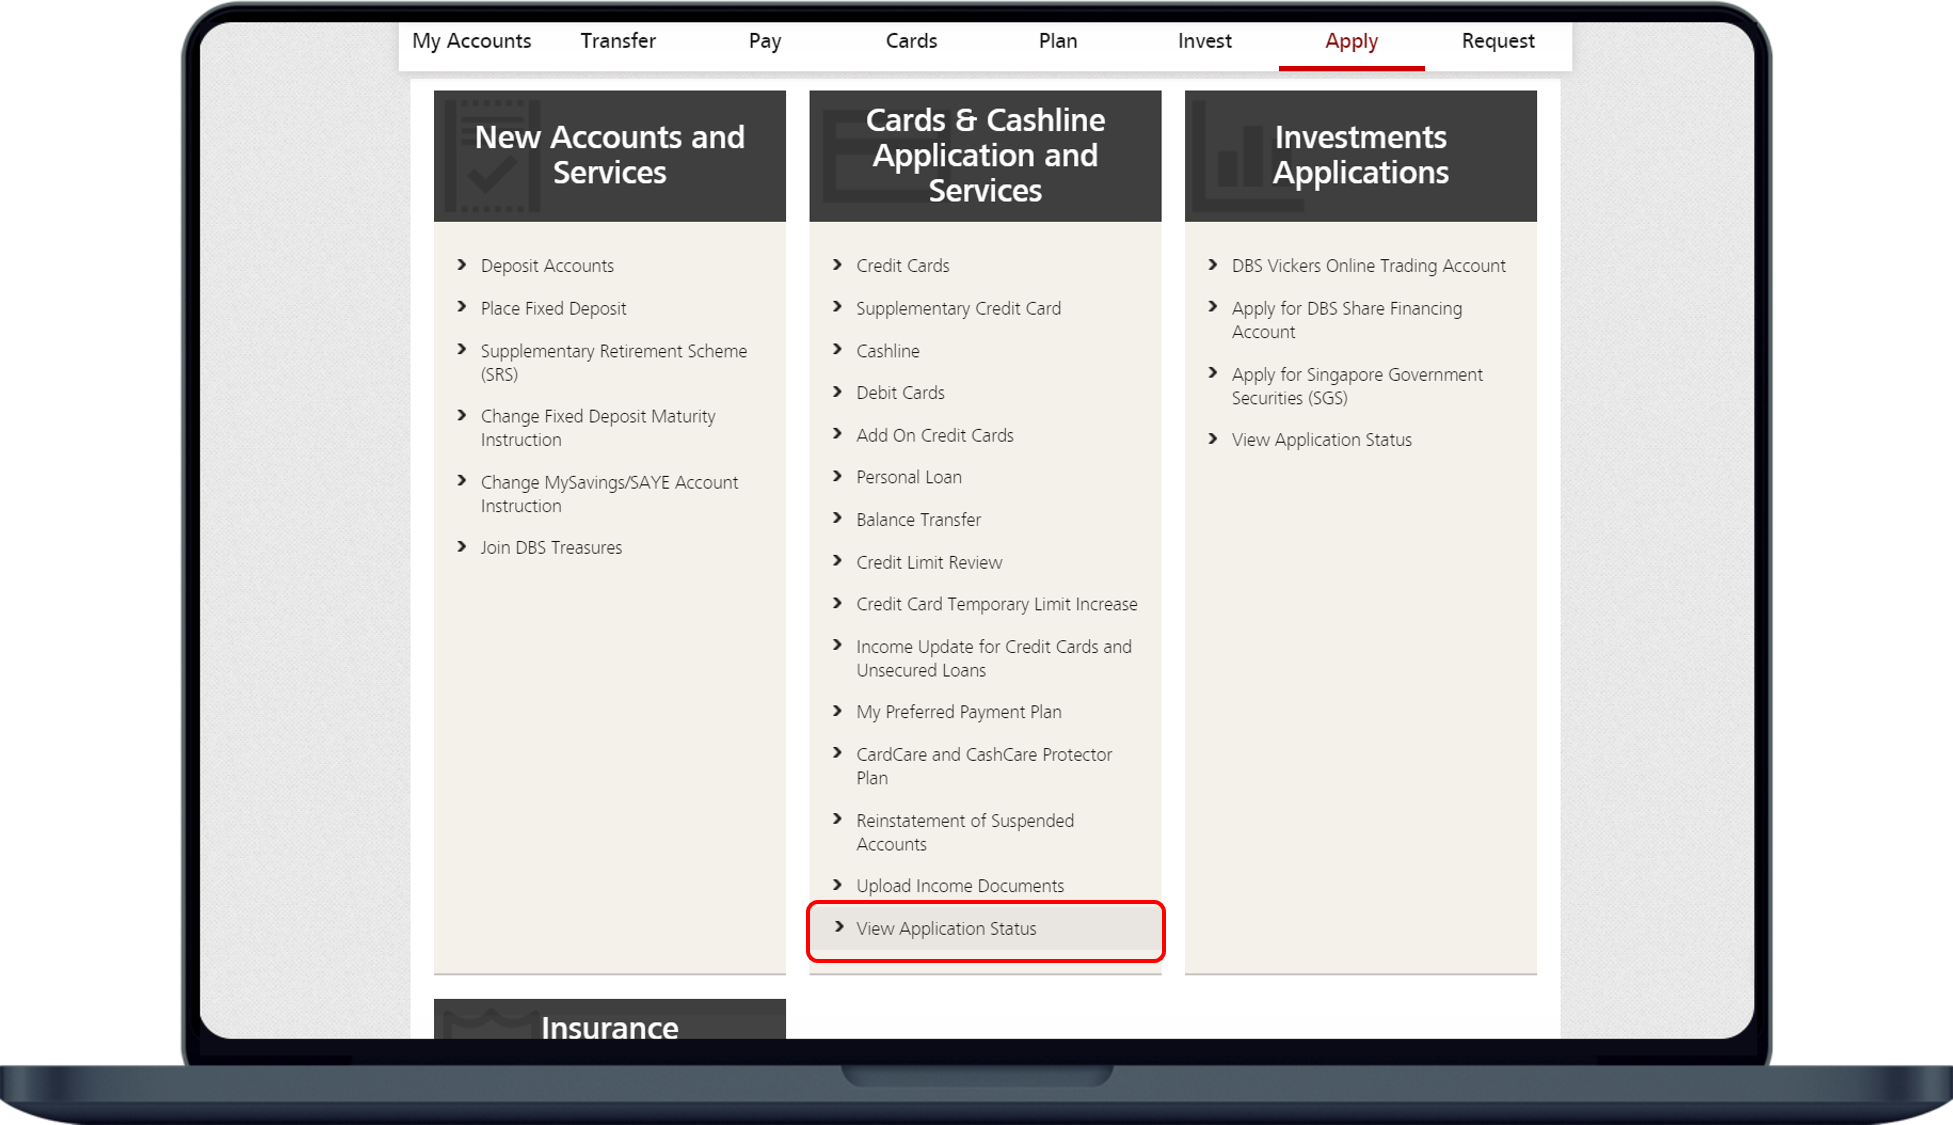Select Balance Transfer option

click(x=919, y=519)
